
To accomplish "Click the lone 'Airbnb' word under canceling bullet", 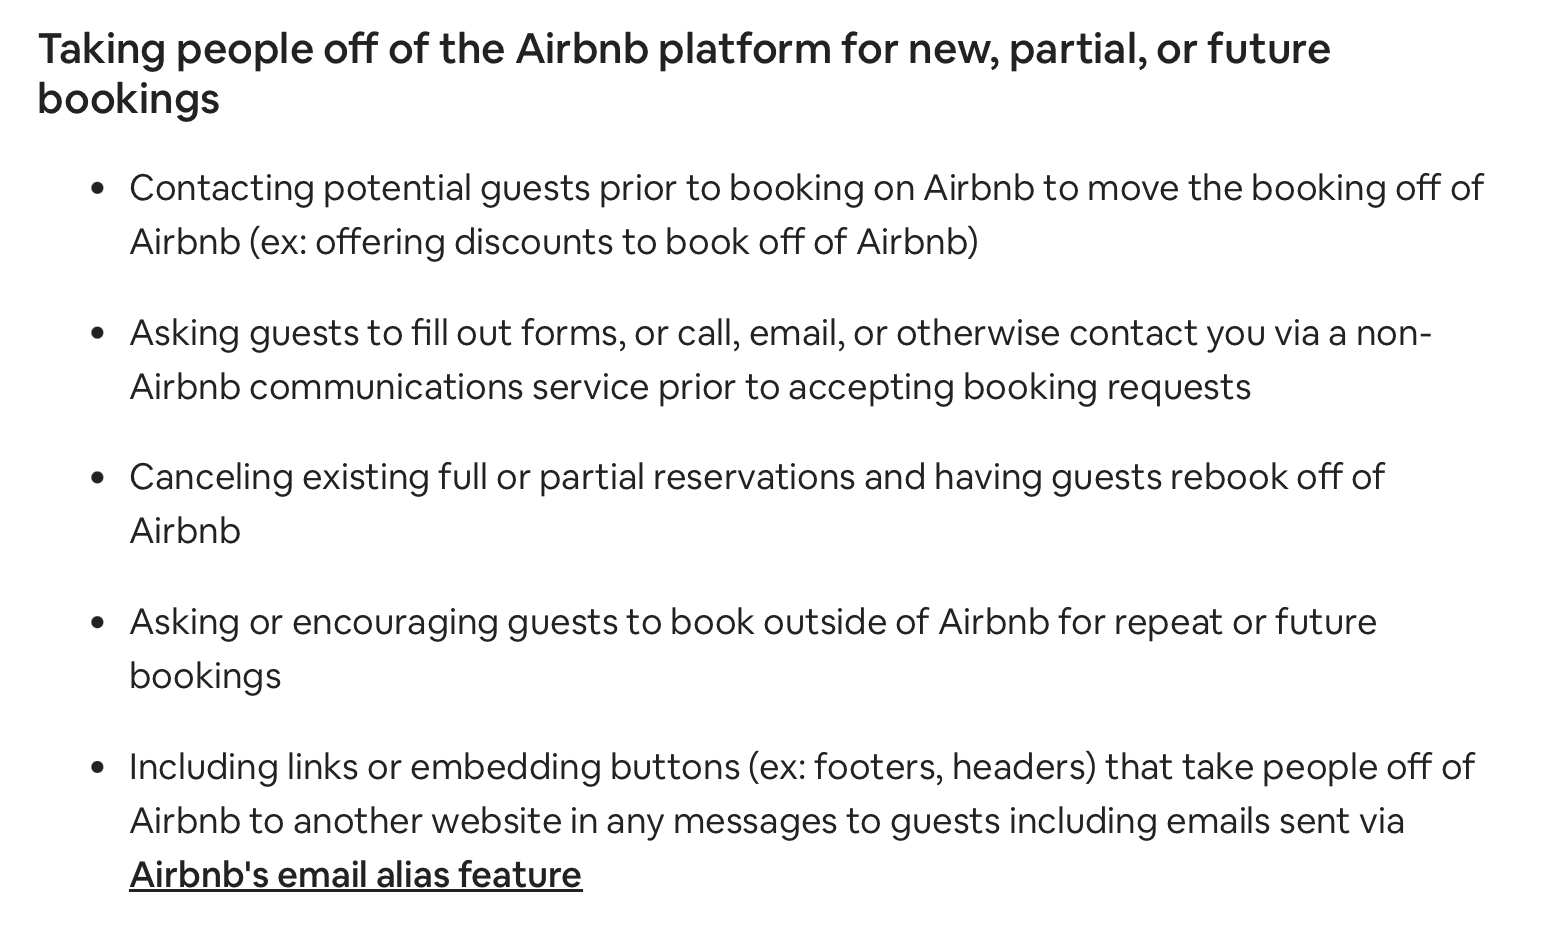I will (185, 531).
